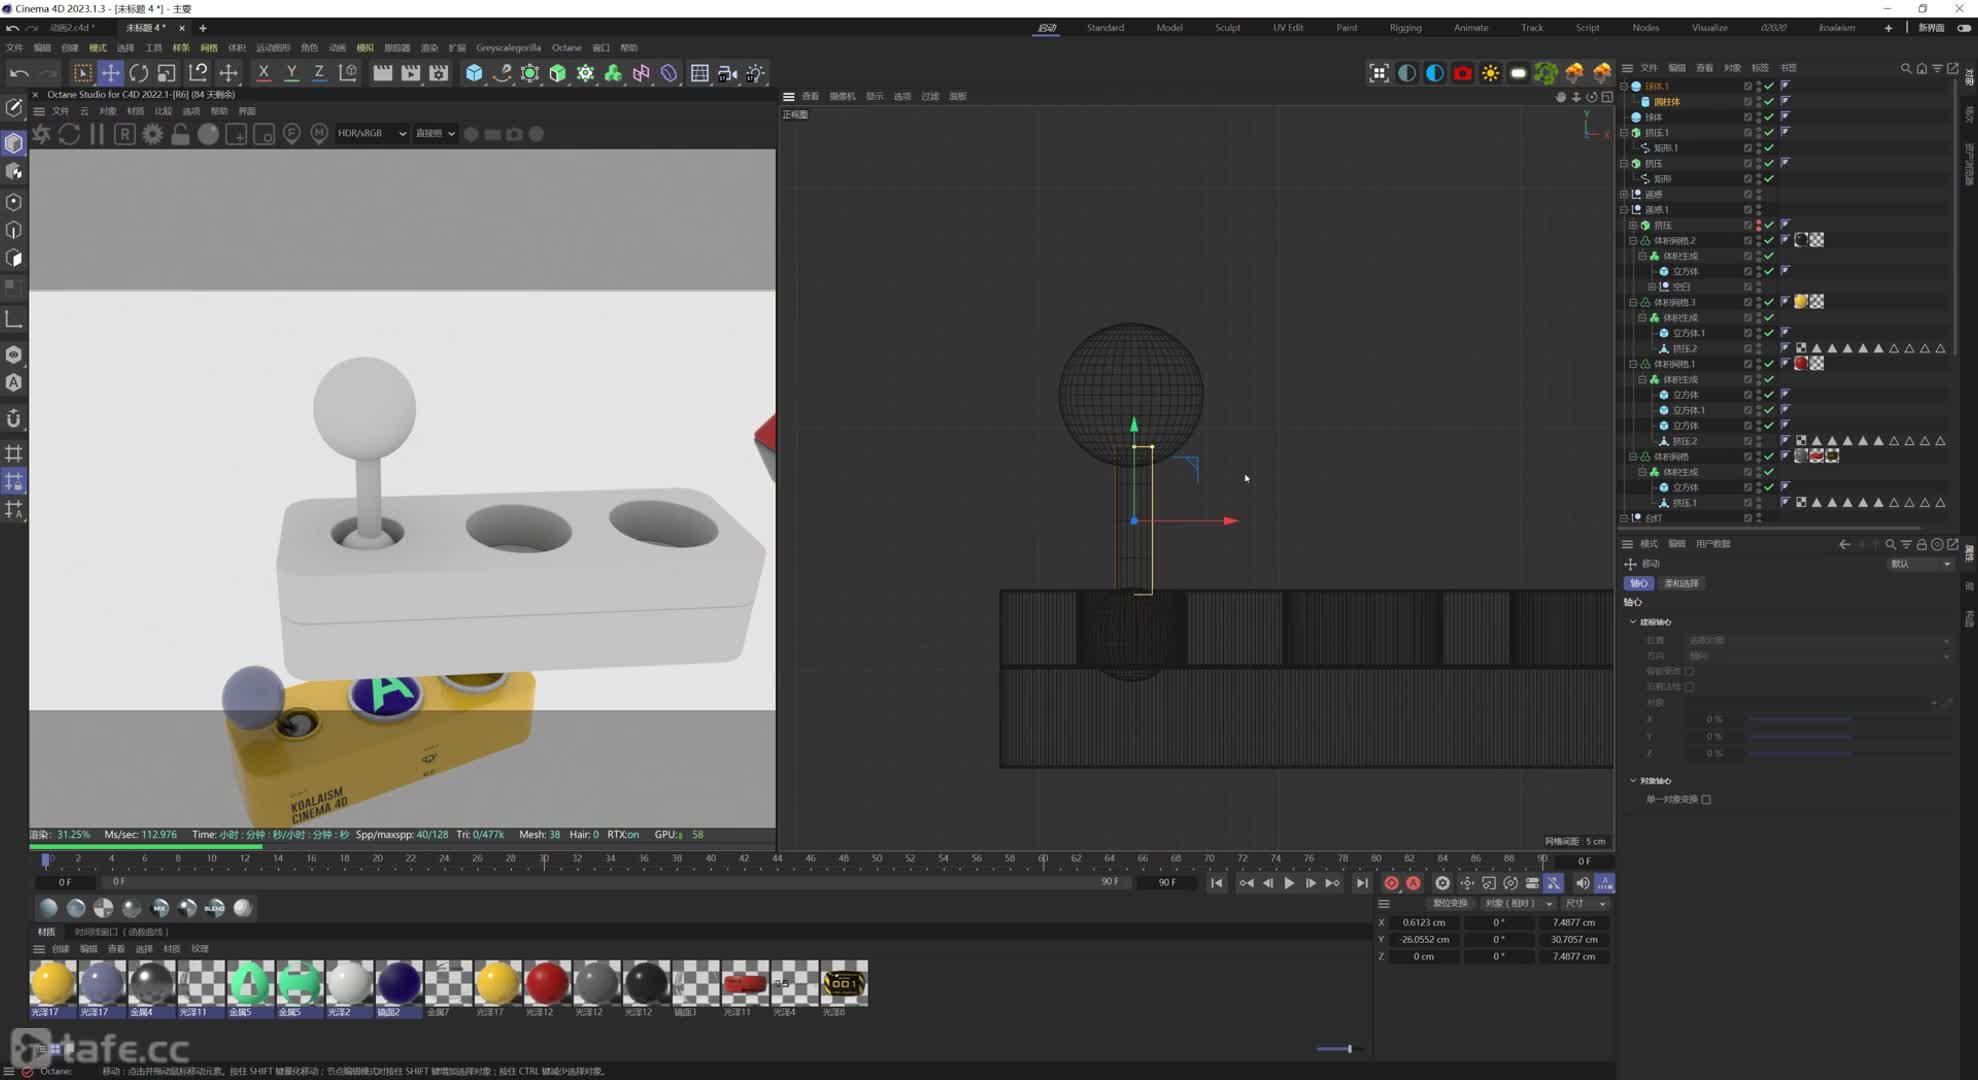Viewport: 1978px width, 1080px height.
Task: Toggle visibility dots of 挤压 under 遥感.1
Action: 1758,225
